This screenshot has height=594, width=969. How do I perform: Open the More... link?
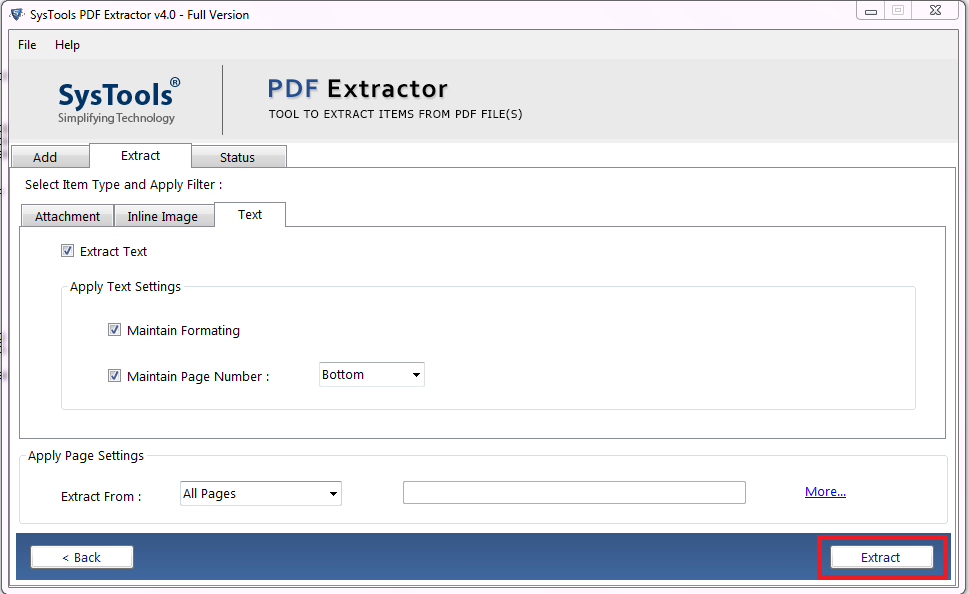pyautogui.click(x=825, y=491)
